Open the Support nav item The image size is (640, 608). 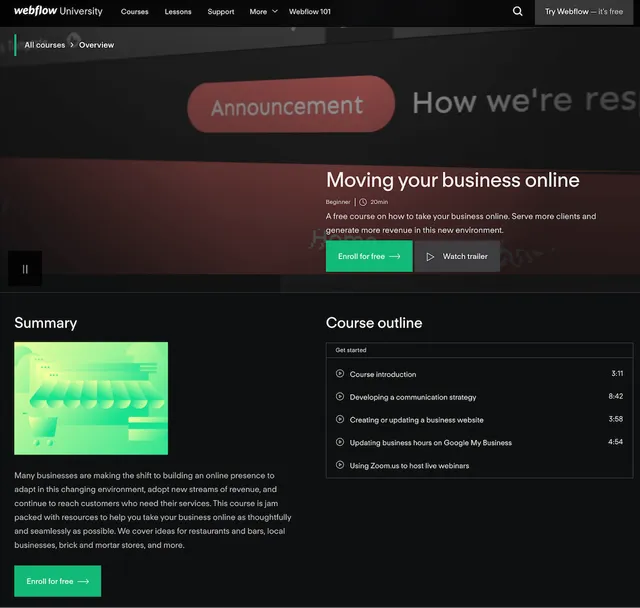pos(221,12)
